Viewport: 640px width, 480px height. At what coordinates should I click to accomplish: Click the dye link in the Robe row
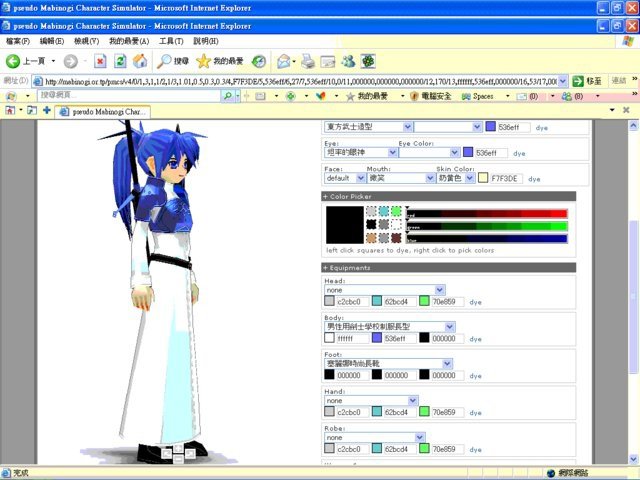476,449
